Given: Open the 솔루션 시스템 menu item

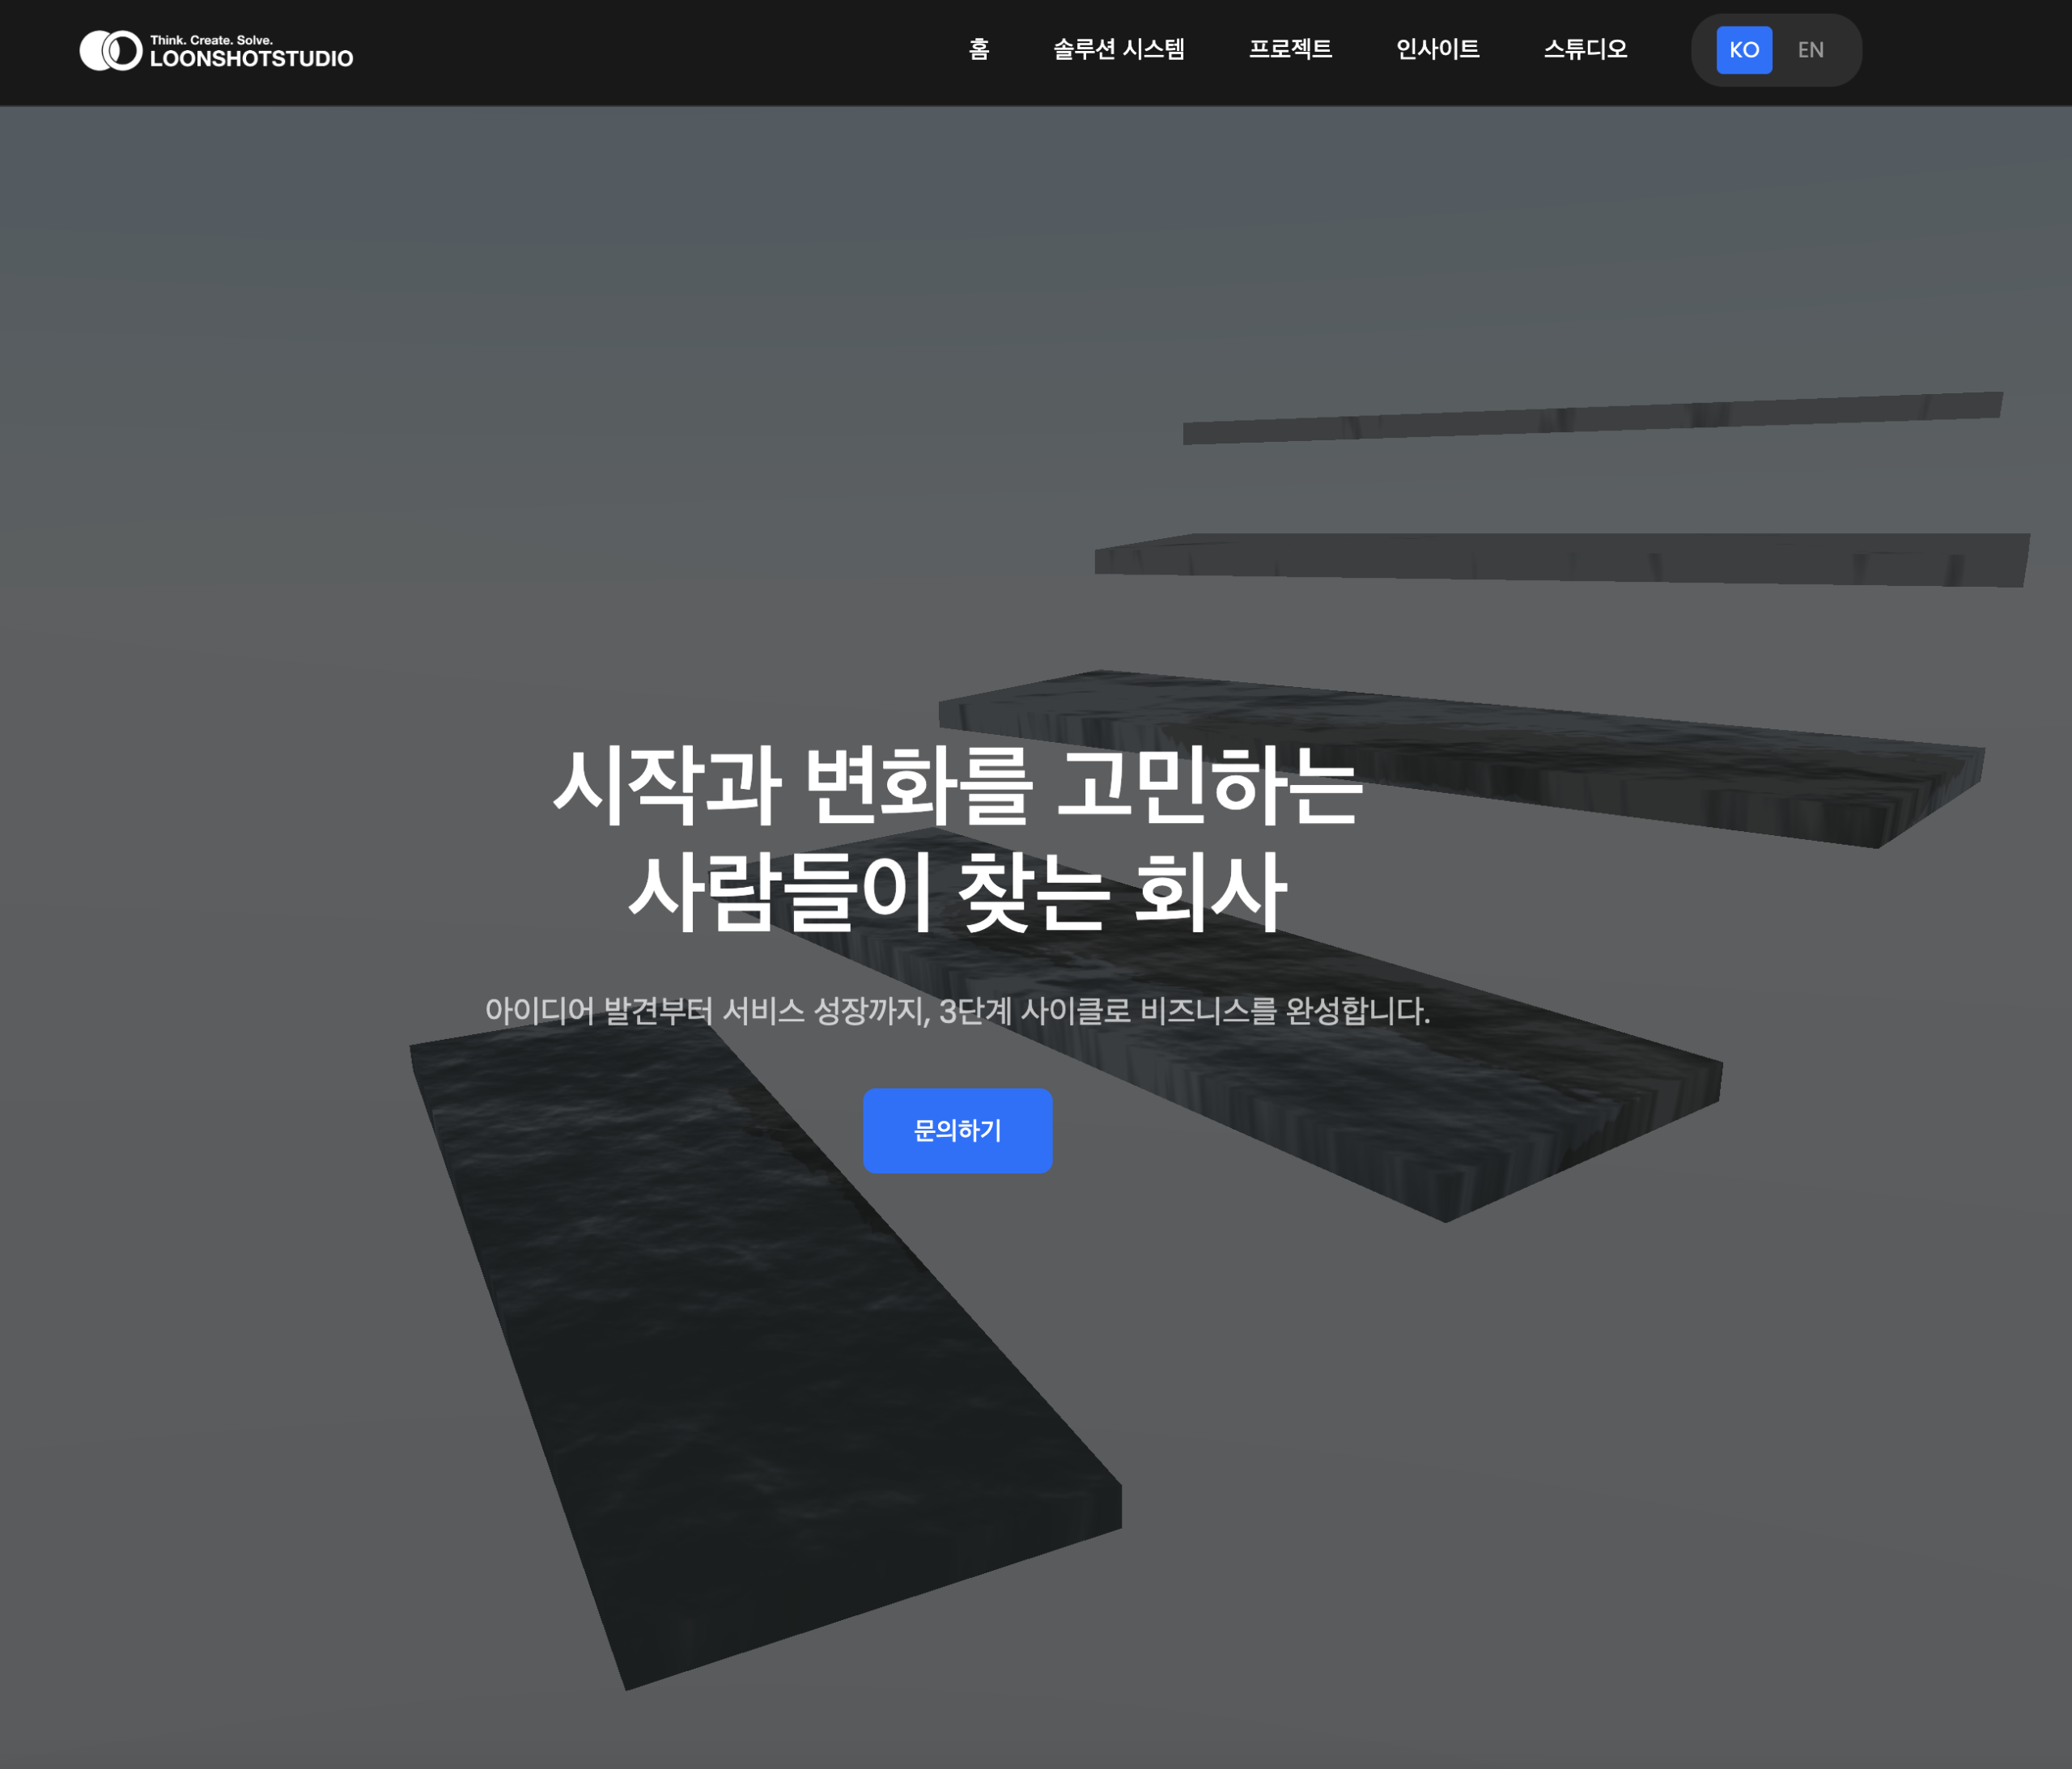Looking at the screenshot, I should pos(1118,49).
